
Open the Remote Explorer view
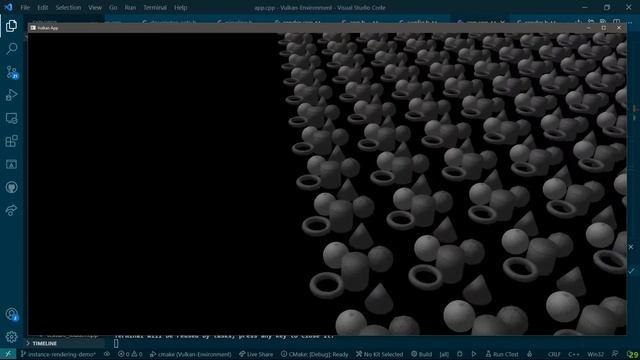tap(11, 118)
